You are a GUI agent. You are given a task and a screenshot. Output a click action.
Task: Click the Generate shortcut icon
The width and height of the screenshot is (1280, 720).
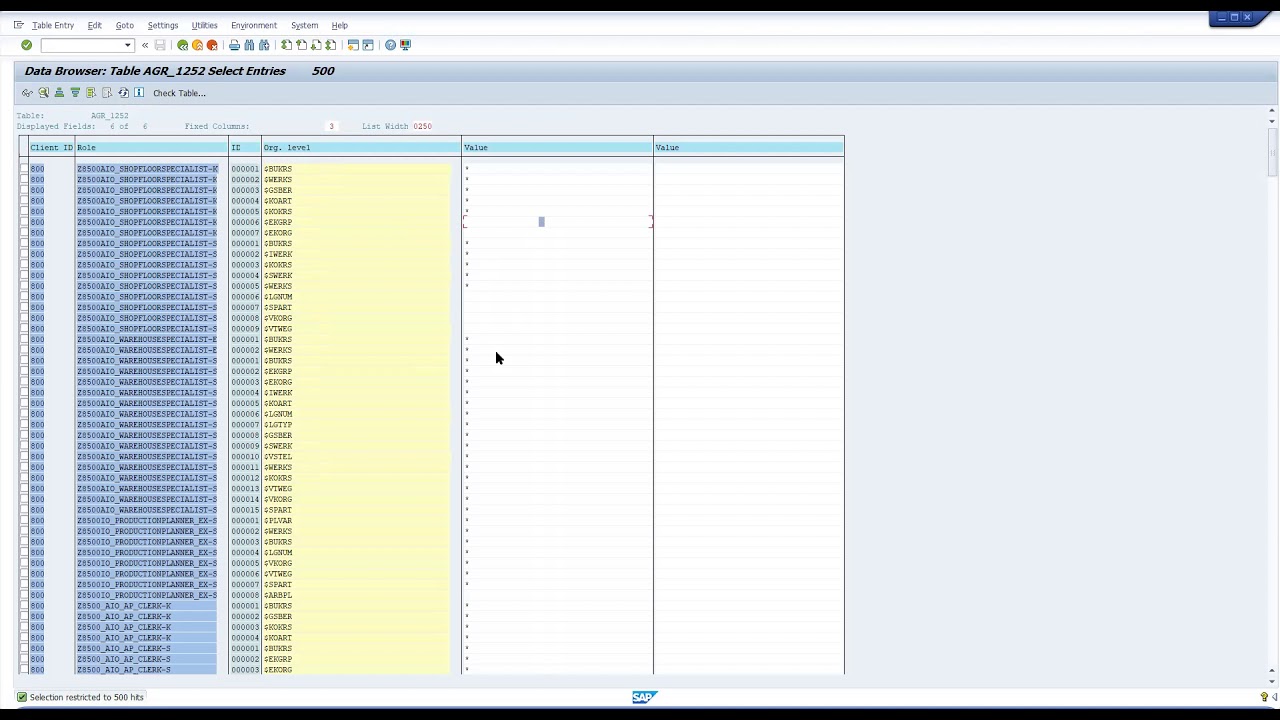click(x=368, y=45)
